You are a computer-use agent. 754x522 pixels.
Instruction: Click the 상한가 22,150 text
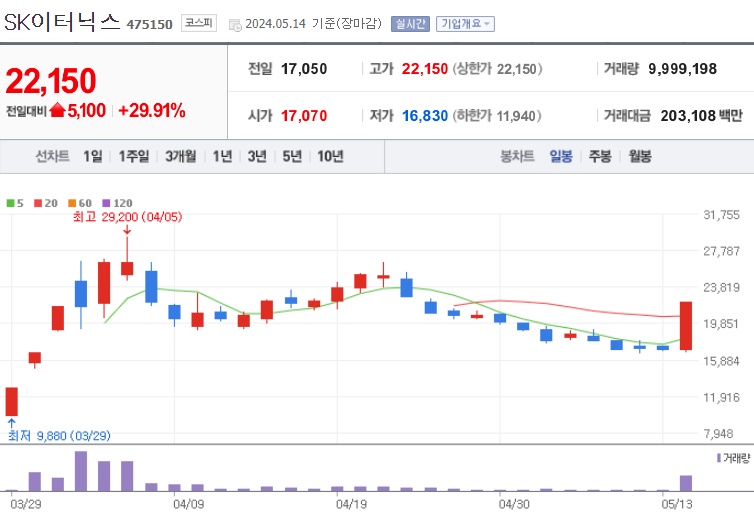pyautogui.click(x=498, y=69)
